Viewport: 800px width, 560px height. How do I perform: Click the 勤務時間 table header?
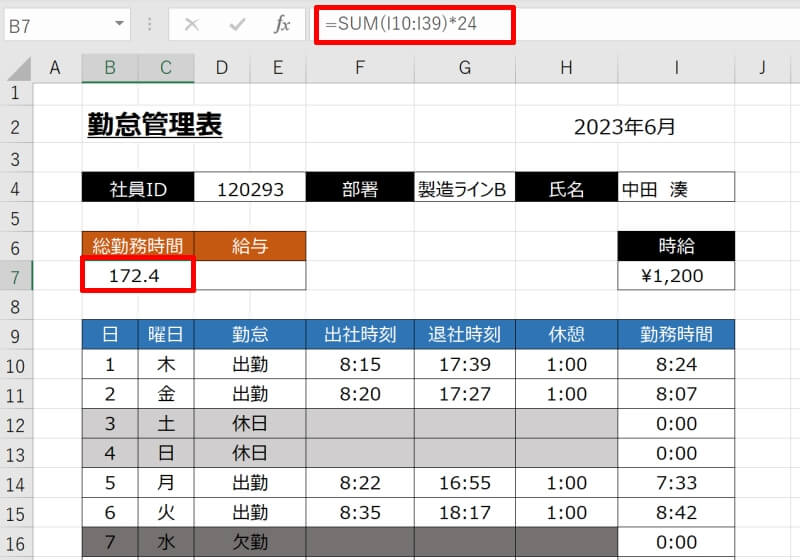click(x=676, y=335)
